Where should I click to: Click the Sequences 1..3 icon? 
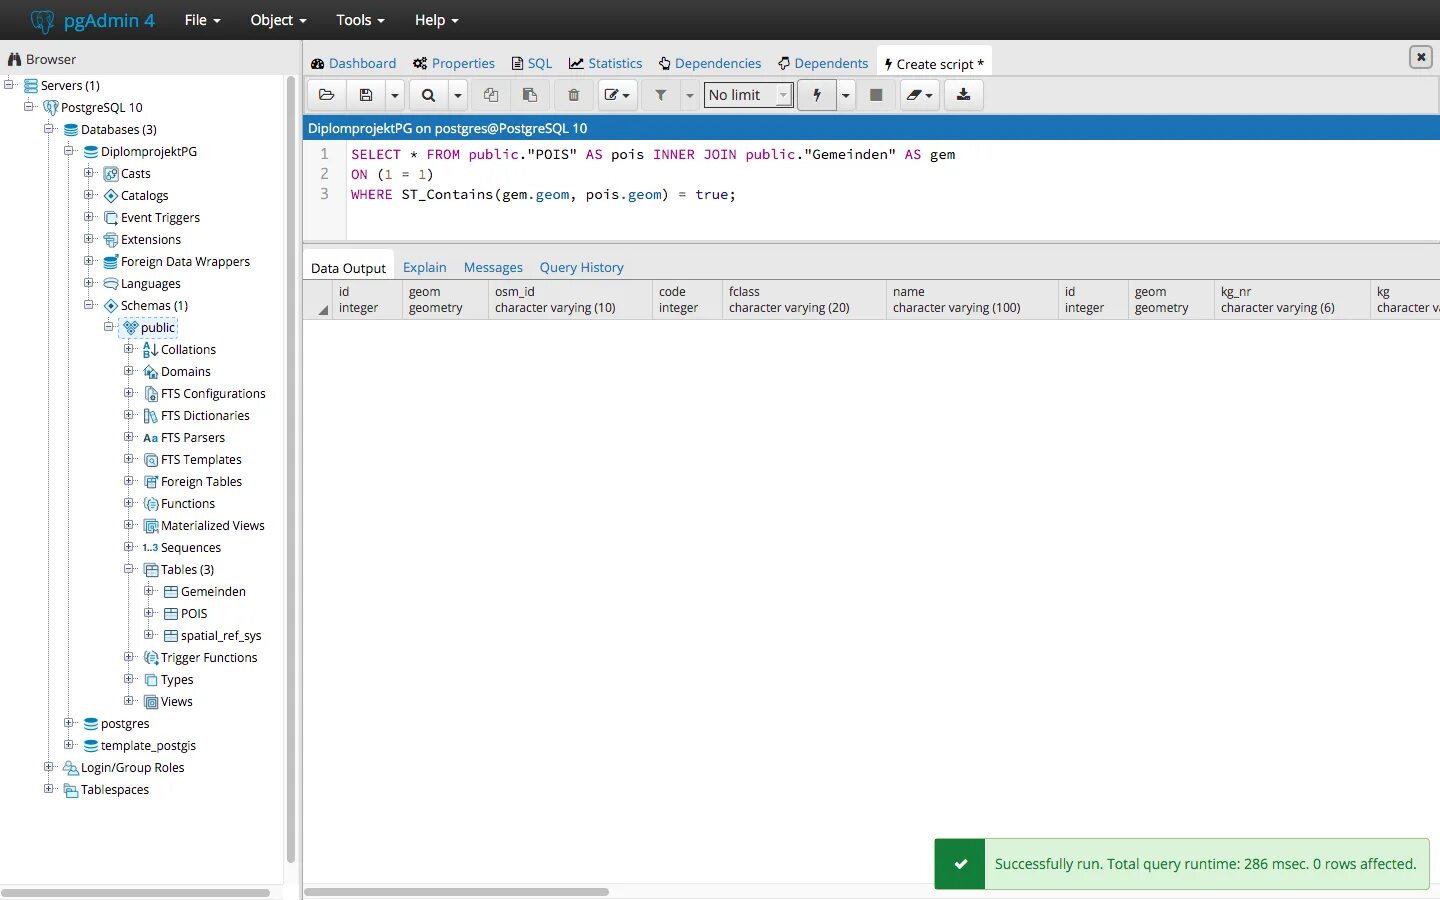tap(150, 547)
